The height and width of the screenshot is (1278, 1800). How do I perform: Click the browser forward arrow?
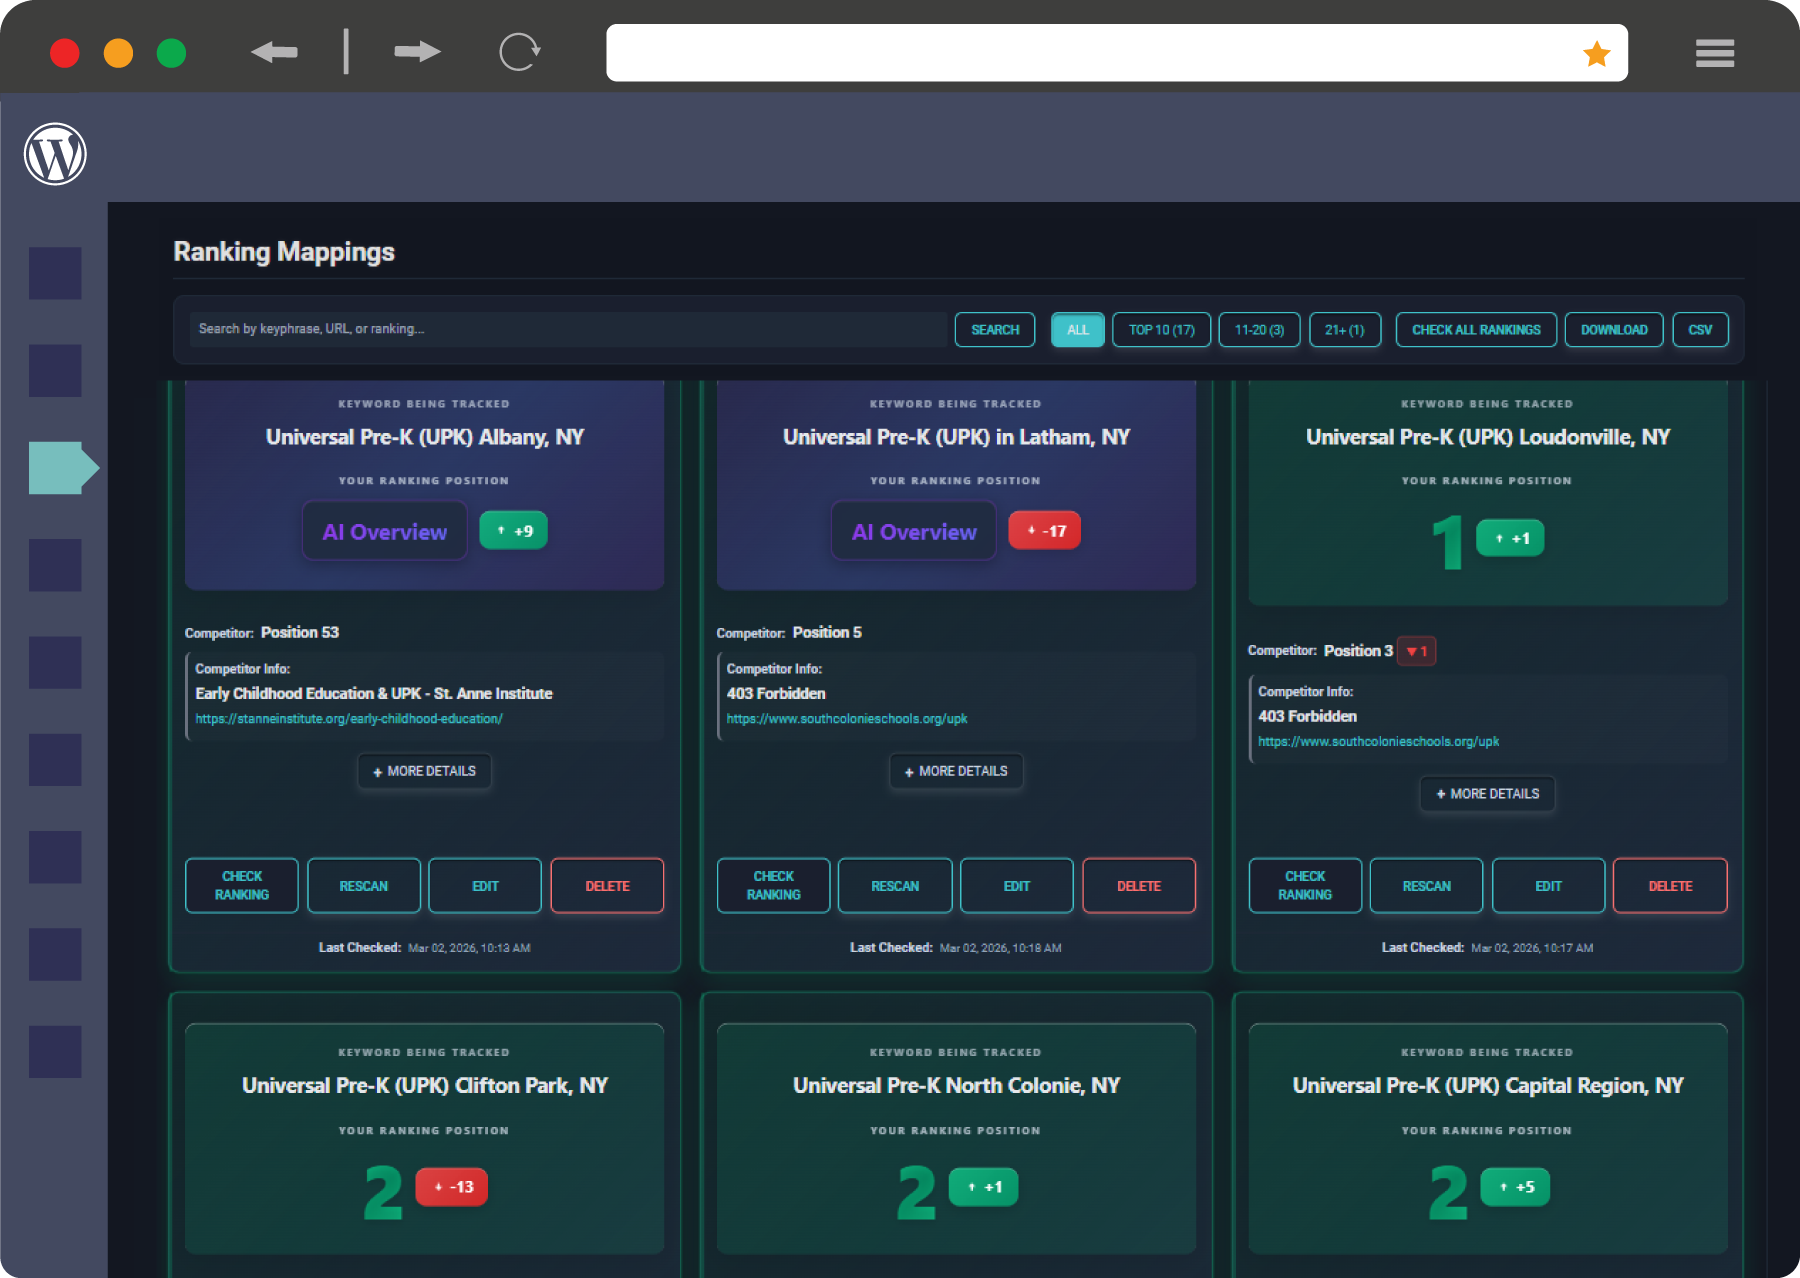pos(417,52)
